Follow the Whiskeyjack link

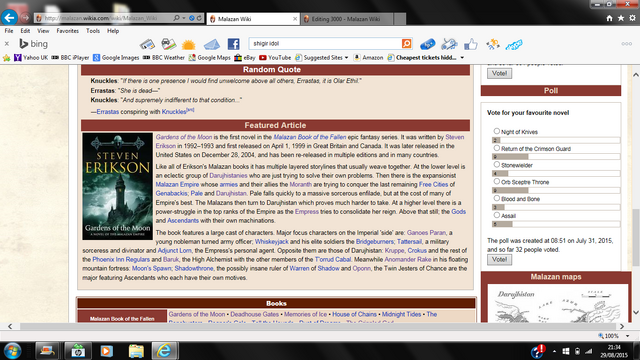click(x=271, y=242)
